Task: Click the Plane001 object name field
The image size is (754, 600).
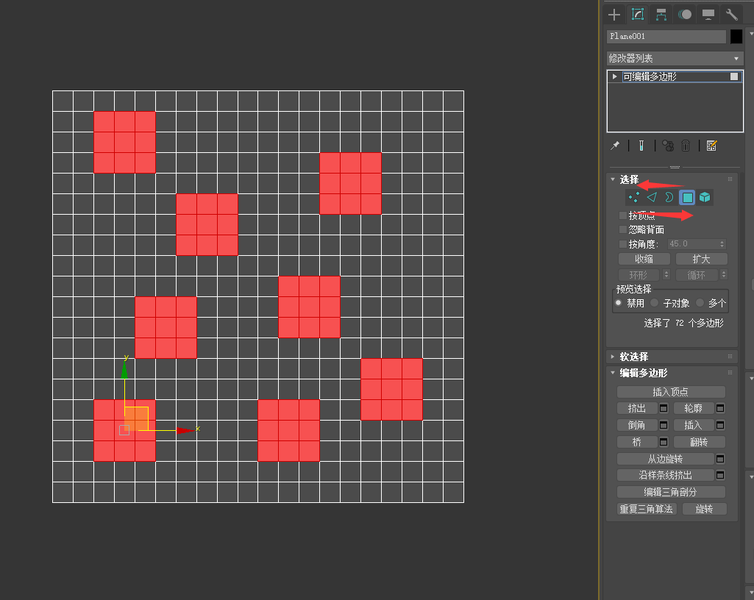Action: coord(666,37)
